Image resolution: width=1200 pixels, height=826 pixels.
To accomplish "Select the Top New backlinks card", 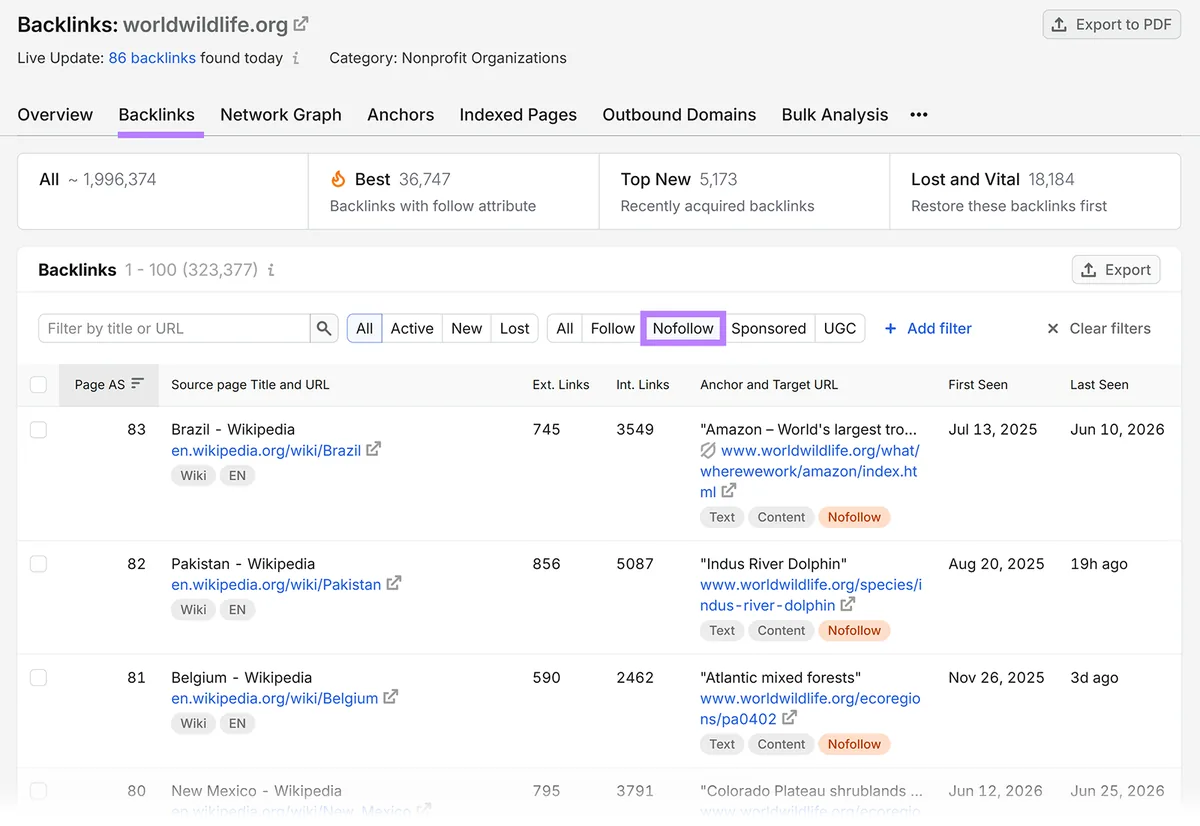I will (x=744, y=191).
